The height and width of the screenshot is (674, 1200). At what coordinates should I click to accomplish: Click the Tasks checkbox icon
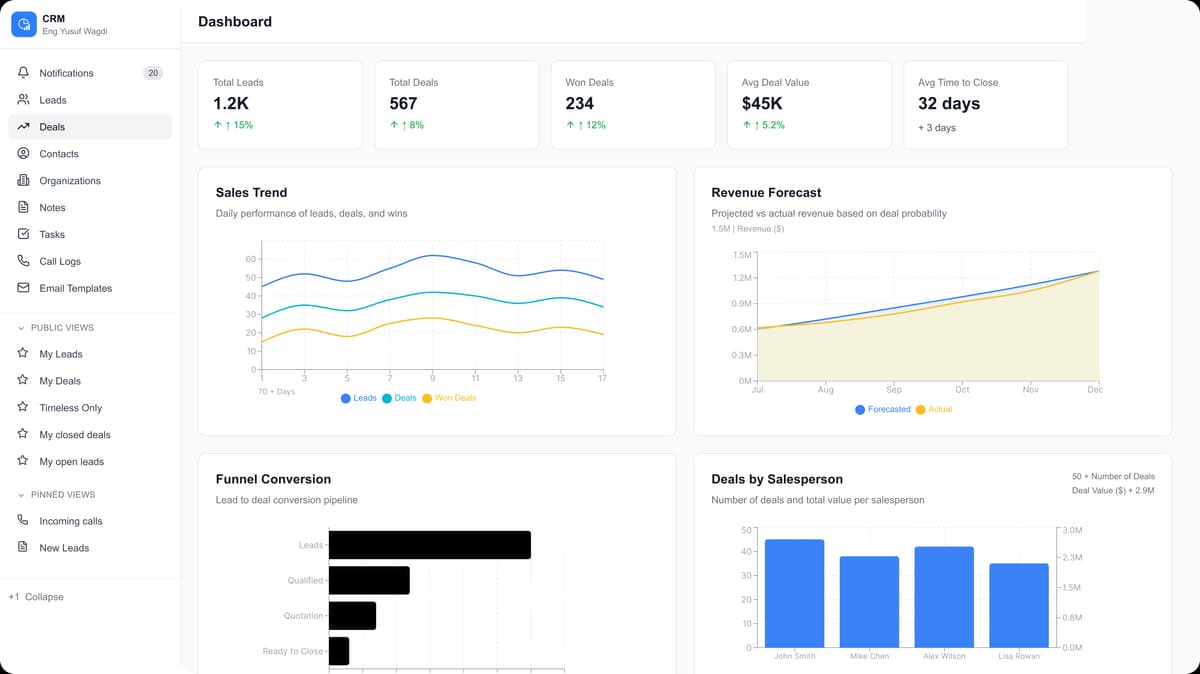(x=23, y=234)
